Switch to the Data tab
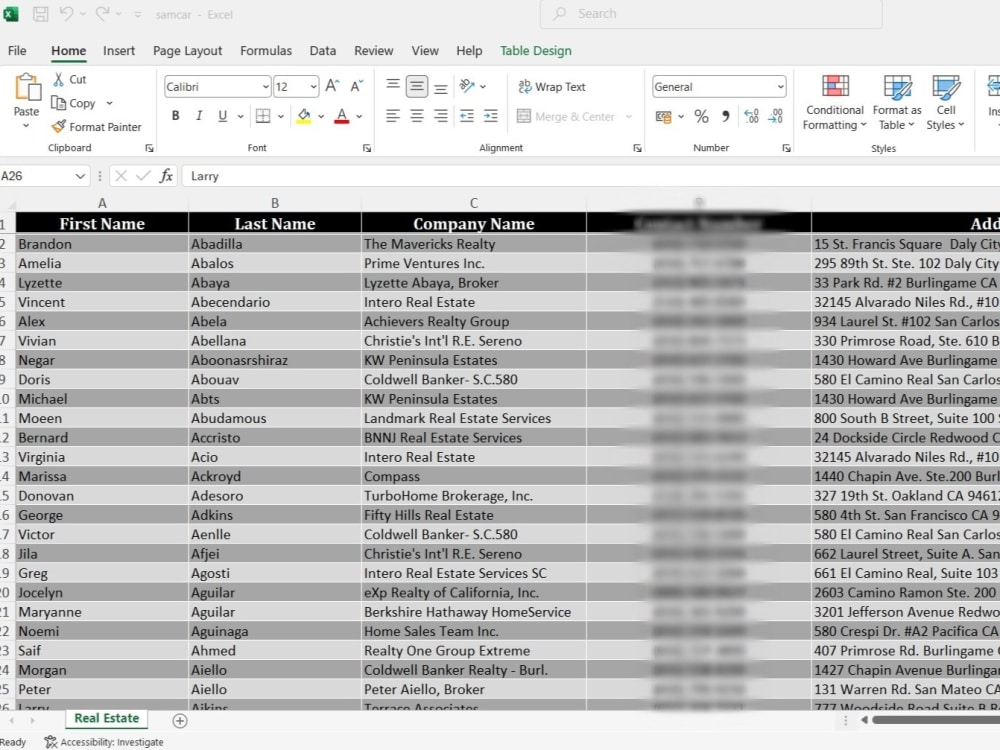Viewport: 1000px width, 750px height. [323, 50]
